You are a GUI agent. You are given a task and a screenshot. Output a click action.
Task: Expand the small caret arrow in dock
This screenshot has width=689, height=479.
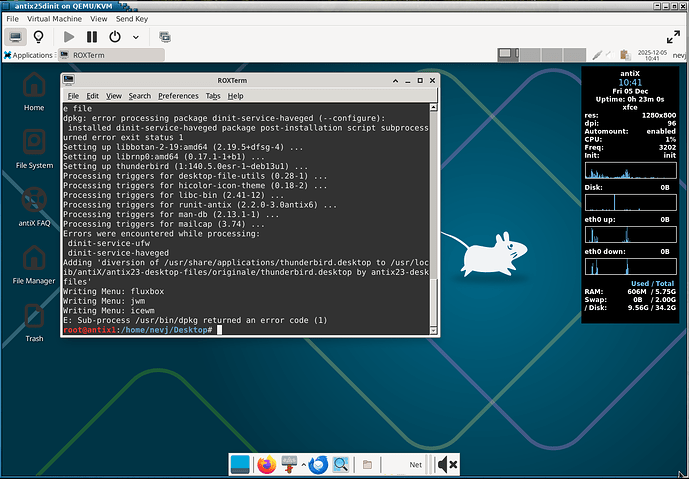[303, 464]
